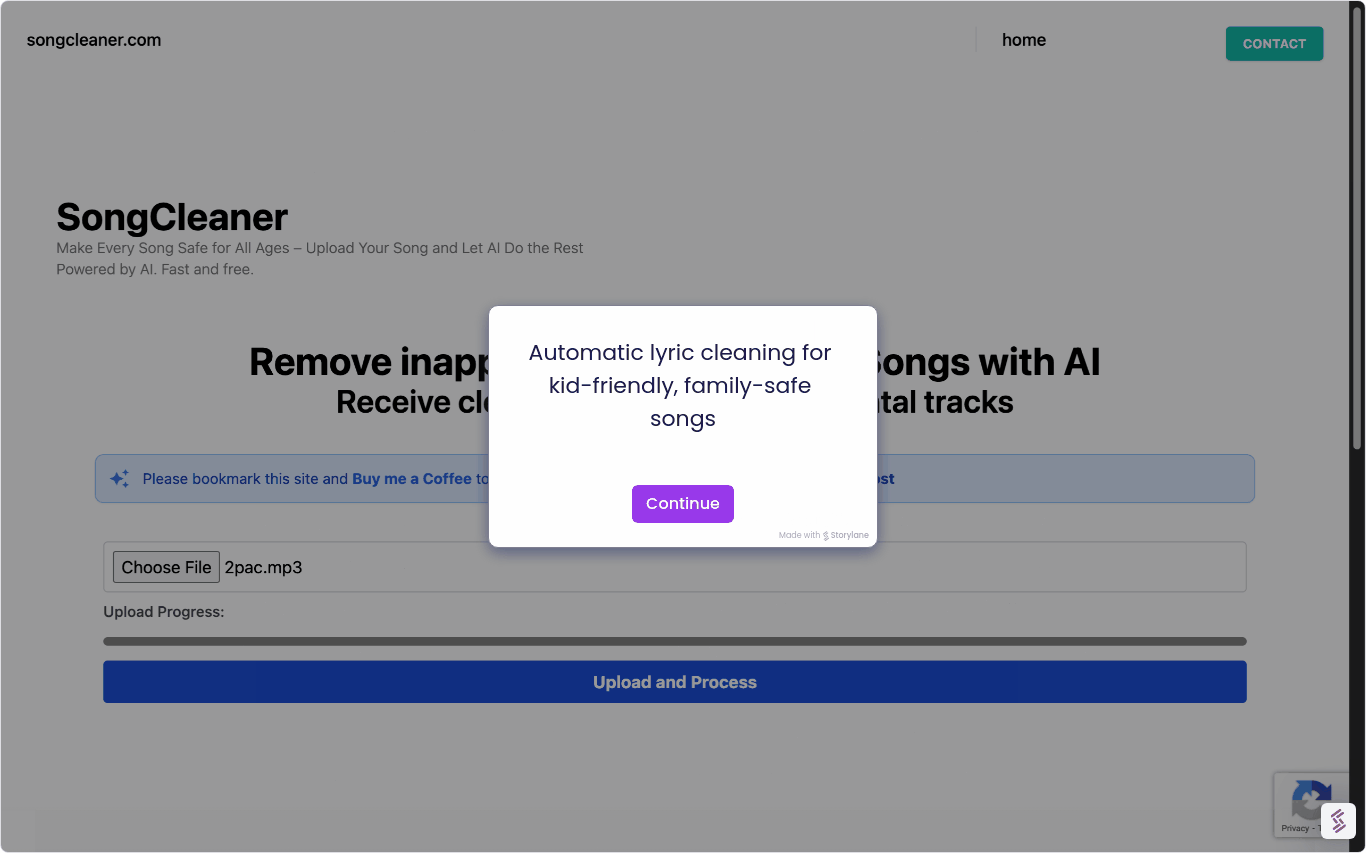Select the home menu item
1366x853 pixels.
(x=1023, y=40)
